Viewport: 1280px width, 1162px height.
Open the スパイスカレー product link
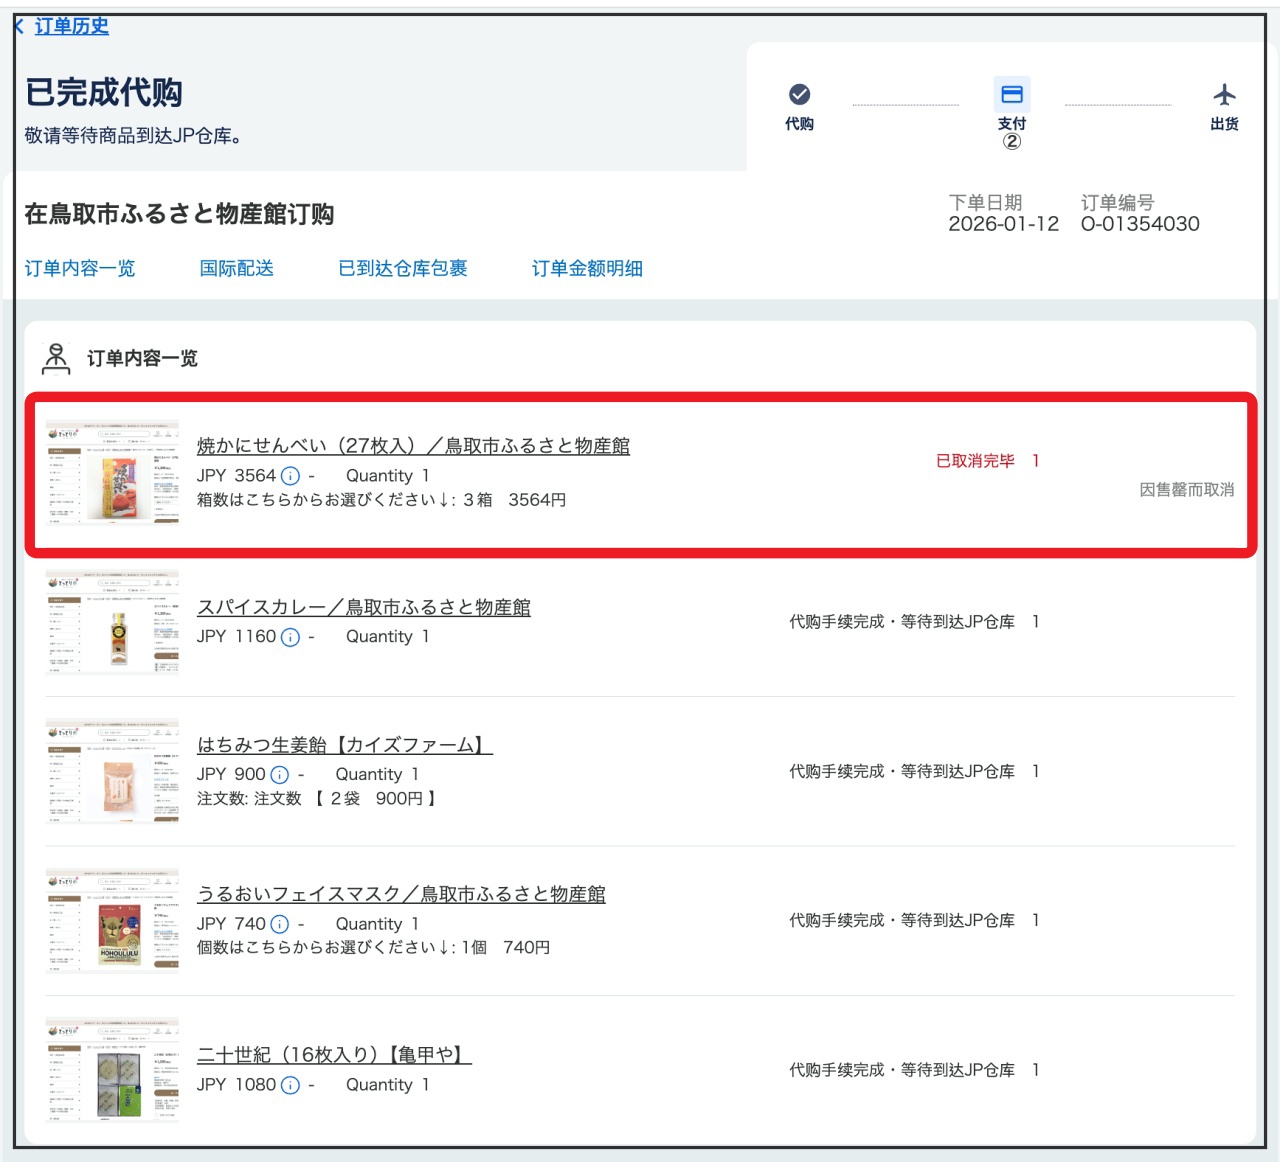point(365,607)
